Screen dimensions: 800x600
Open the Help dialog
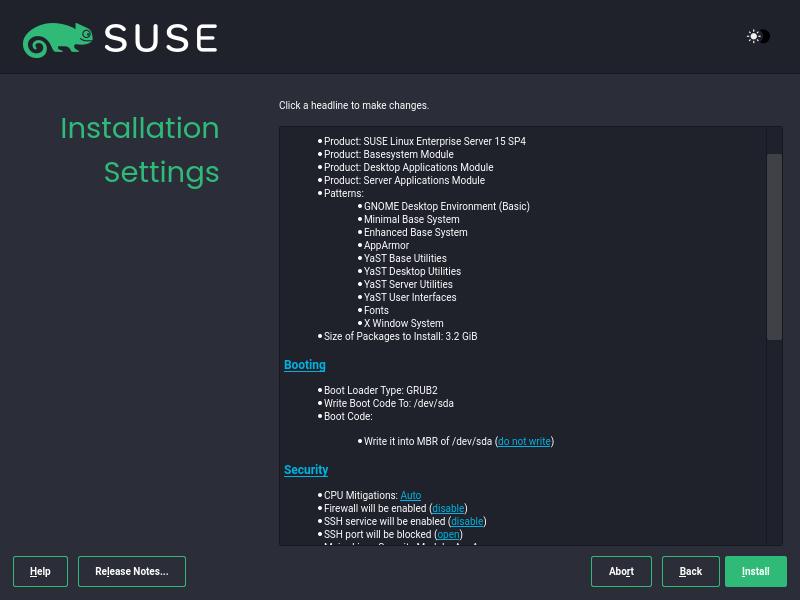pos(40,571)
